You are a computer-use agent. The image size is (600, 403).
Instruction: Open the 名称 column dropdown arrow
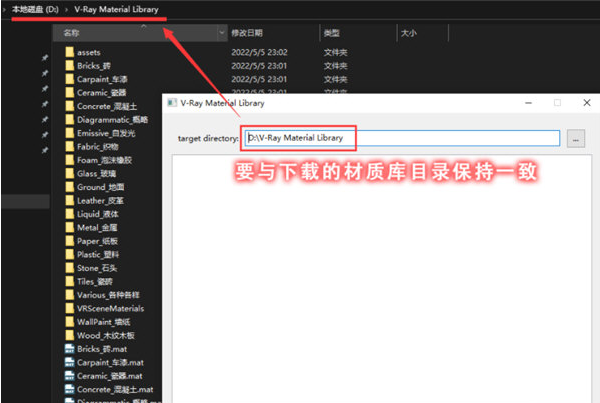click(222, 33)
